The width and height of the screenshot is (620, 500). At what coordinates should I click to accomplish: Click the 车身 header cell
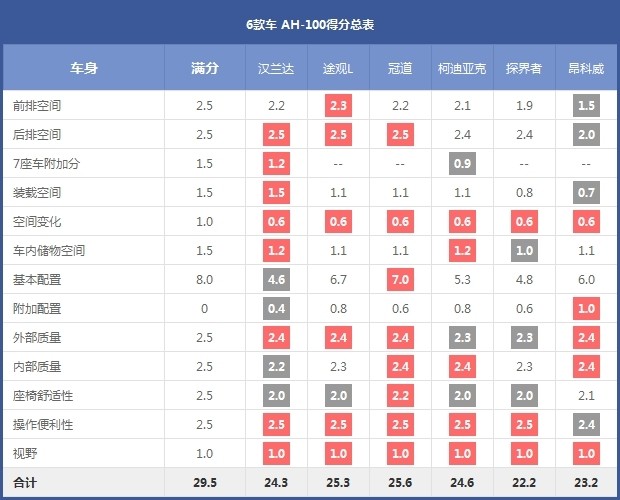click(x=84, y=69)
